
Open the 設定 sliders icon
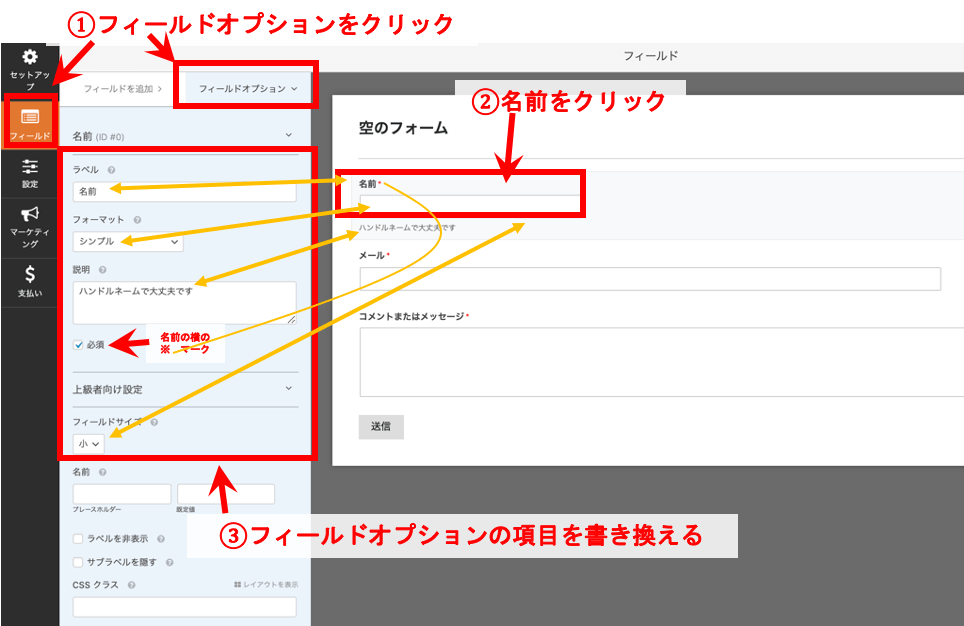[30, 167]
